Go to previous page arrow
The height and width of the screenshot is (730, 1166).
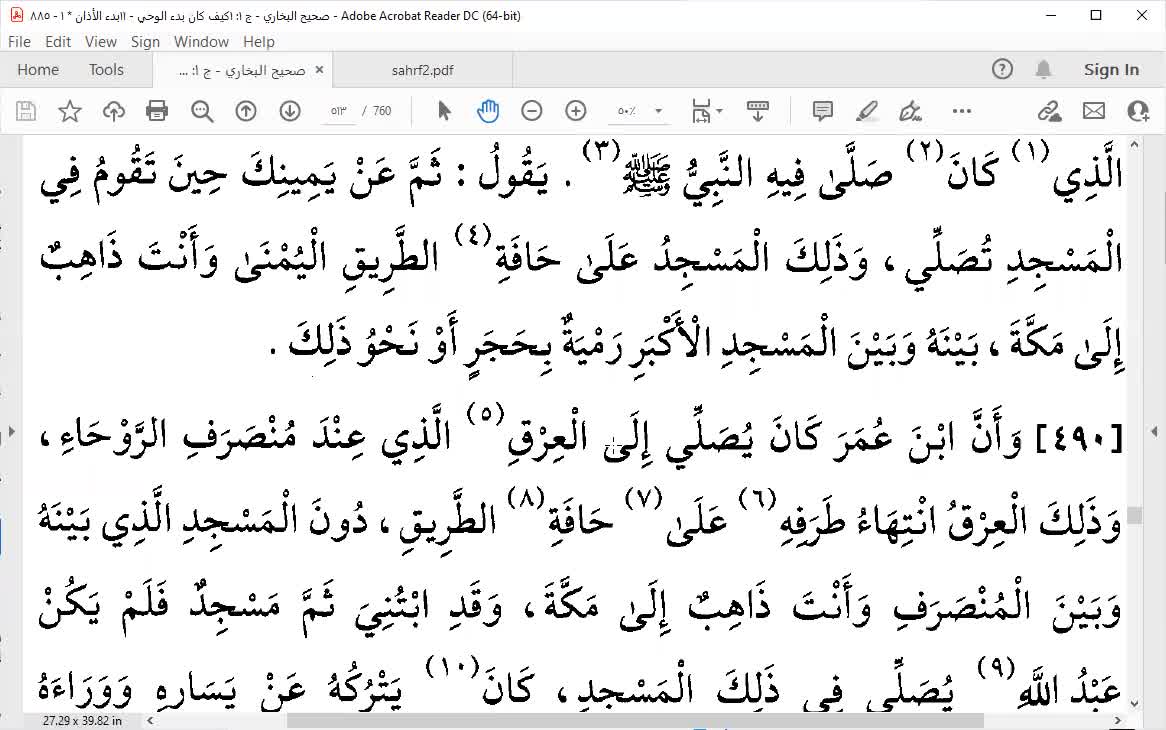coord(245,112)
